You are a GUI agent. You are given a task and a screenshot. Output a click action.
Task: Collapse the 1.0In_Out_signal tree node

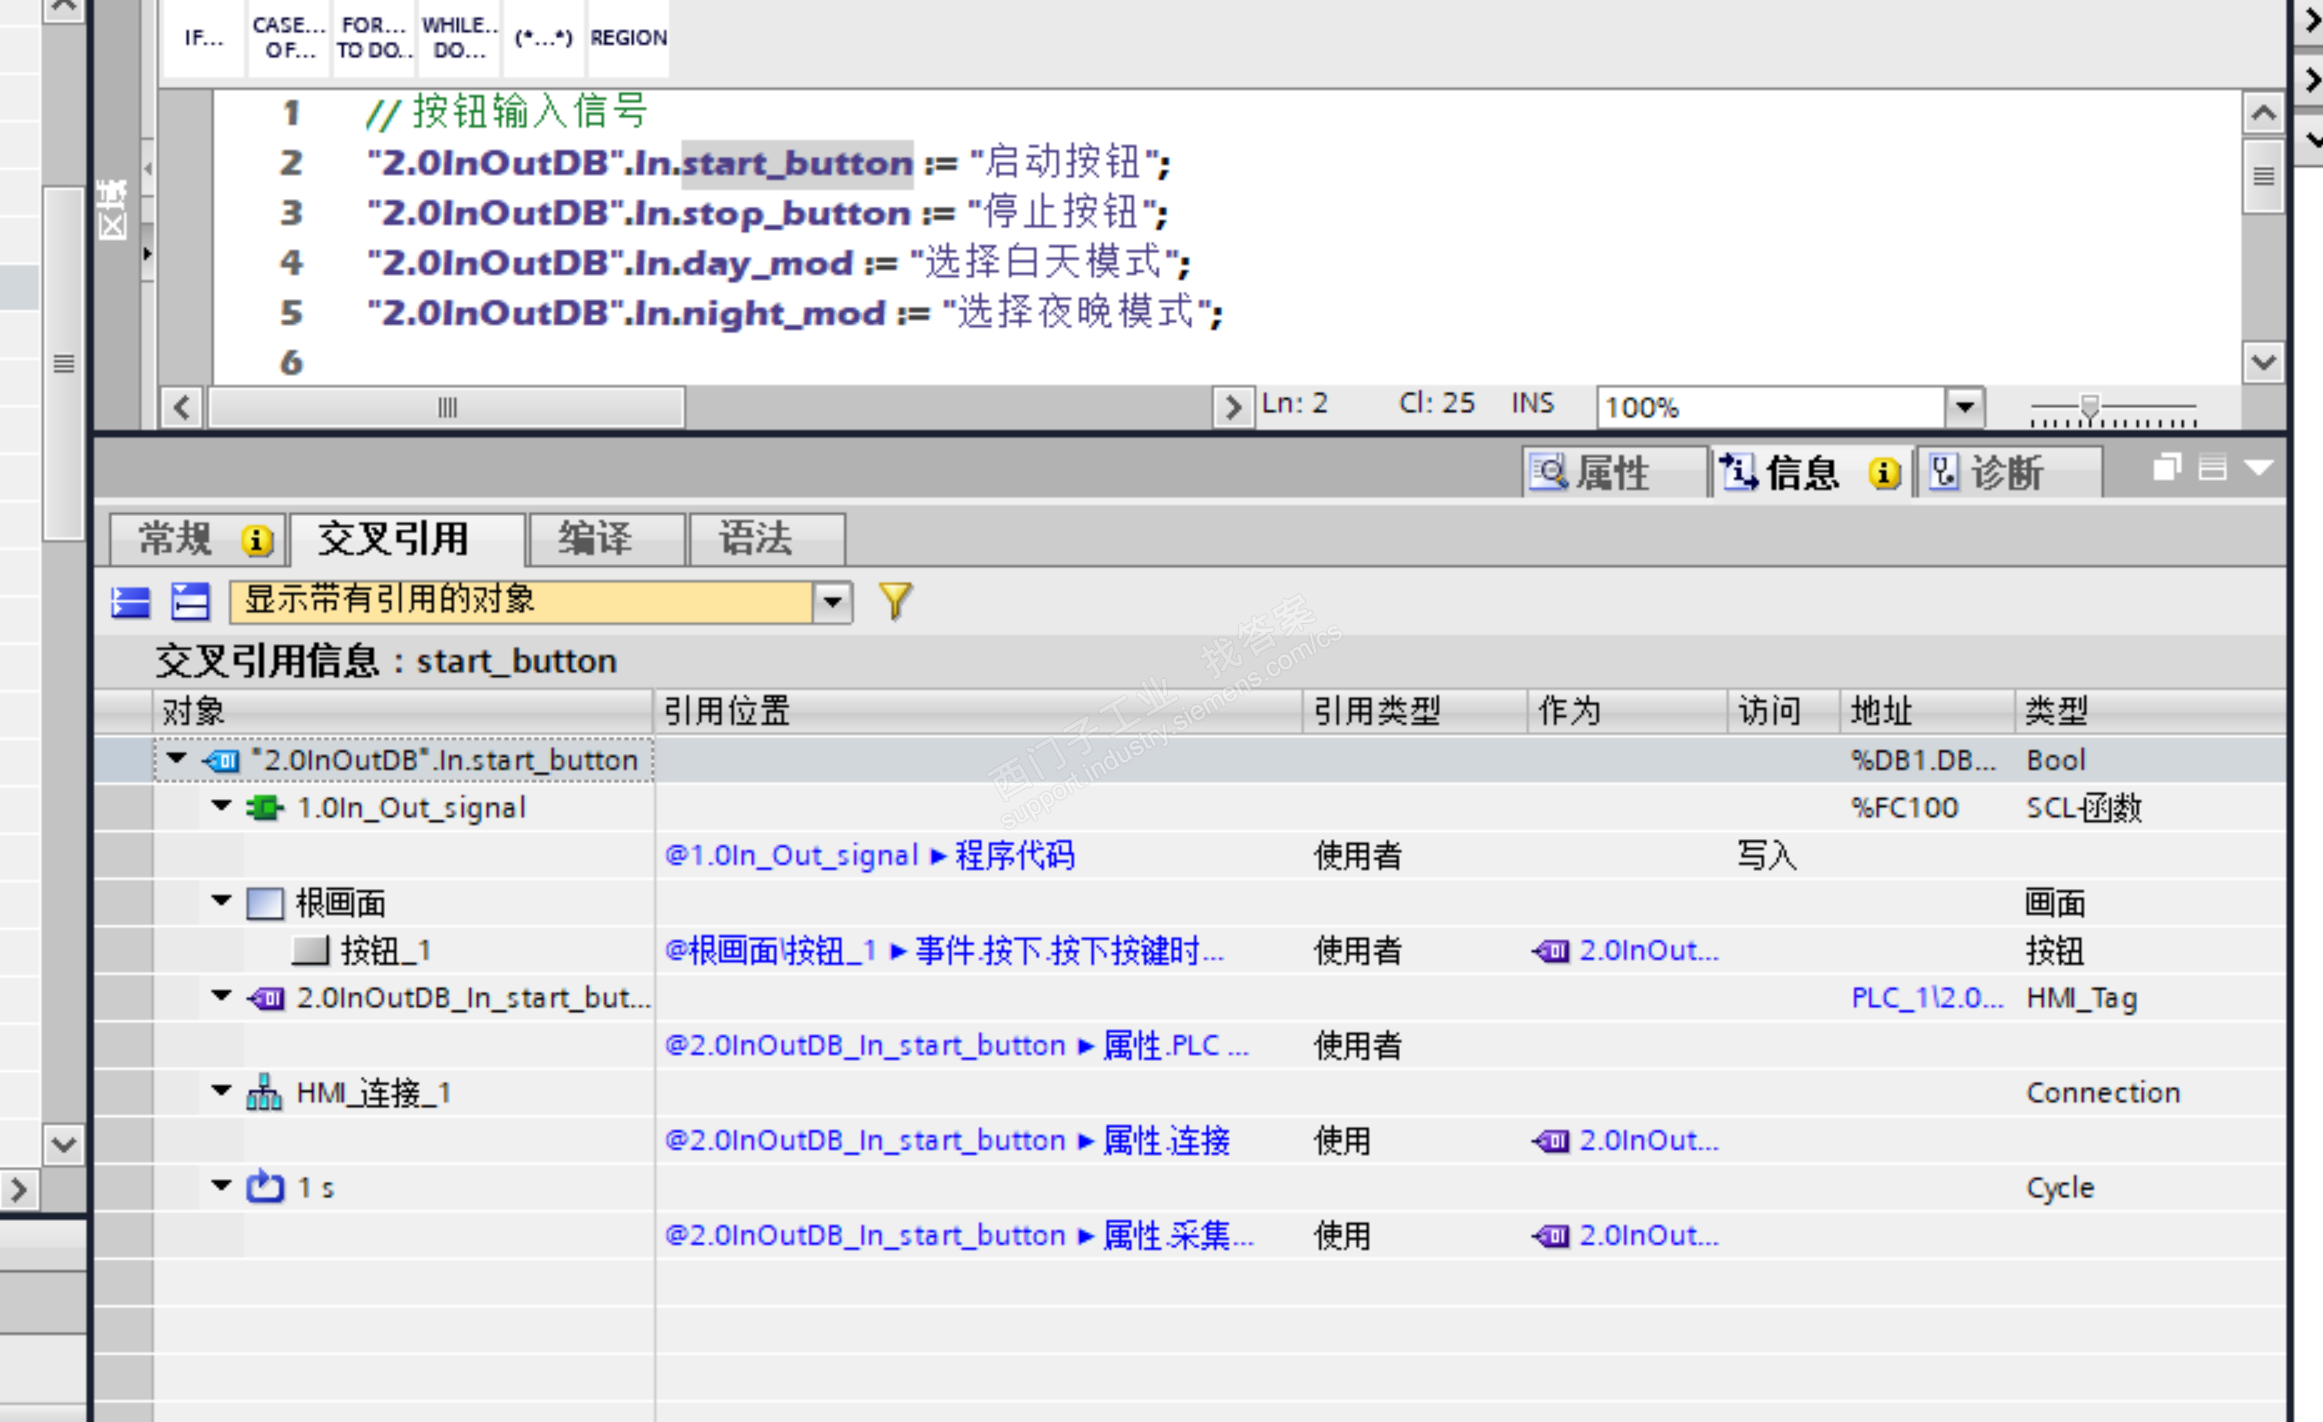pos(222,806)
